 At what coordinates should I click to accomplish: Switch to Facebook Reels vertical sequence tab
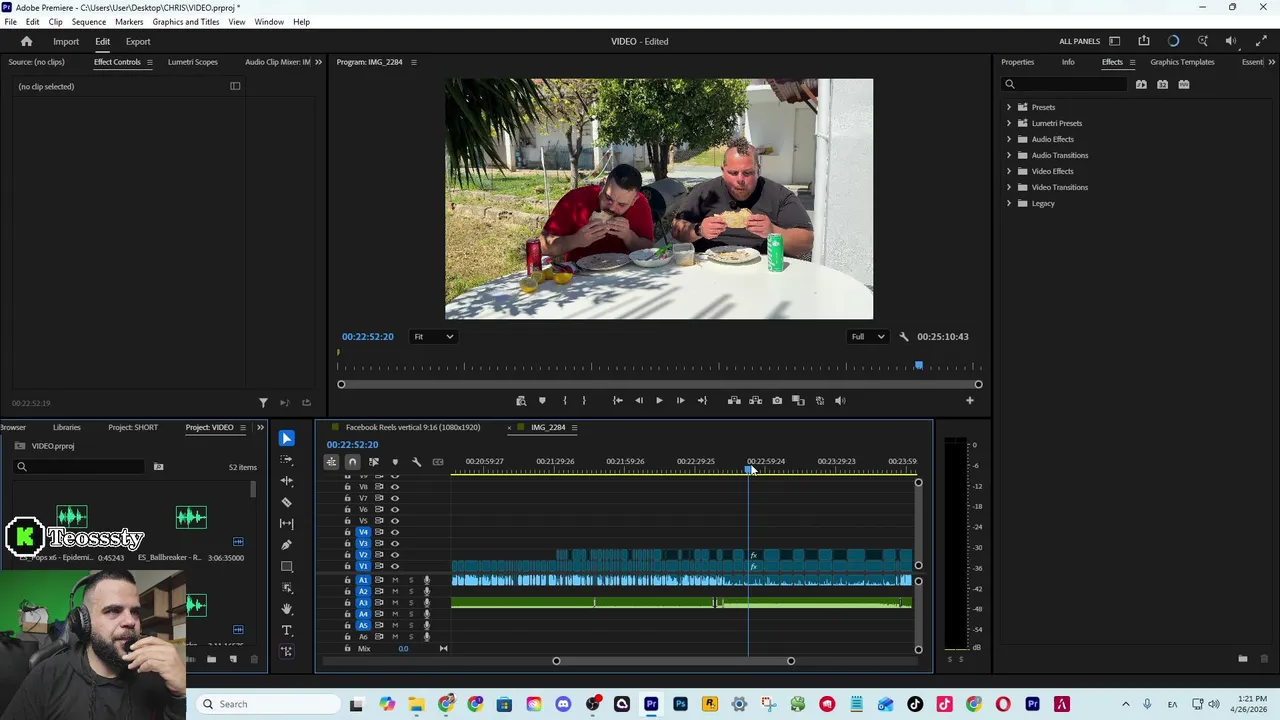click(413, 427)
